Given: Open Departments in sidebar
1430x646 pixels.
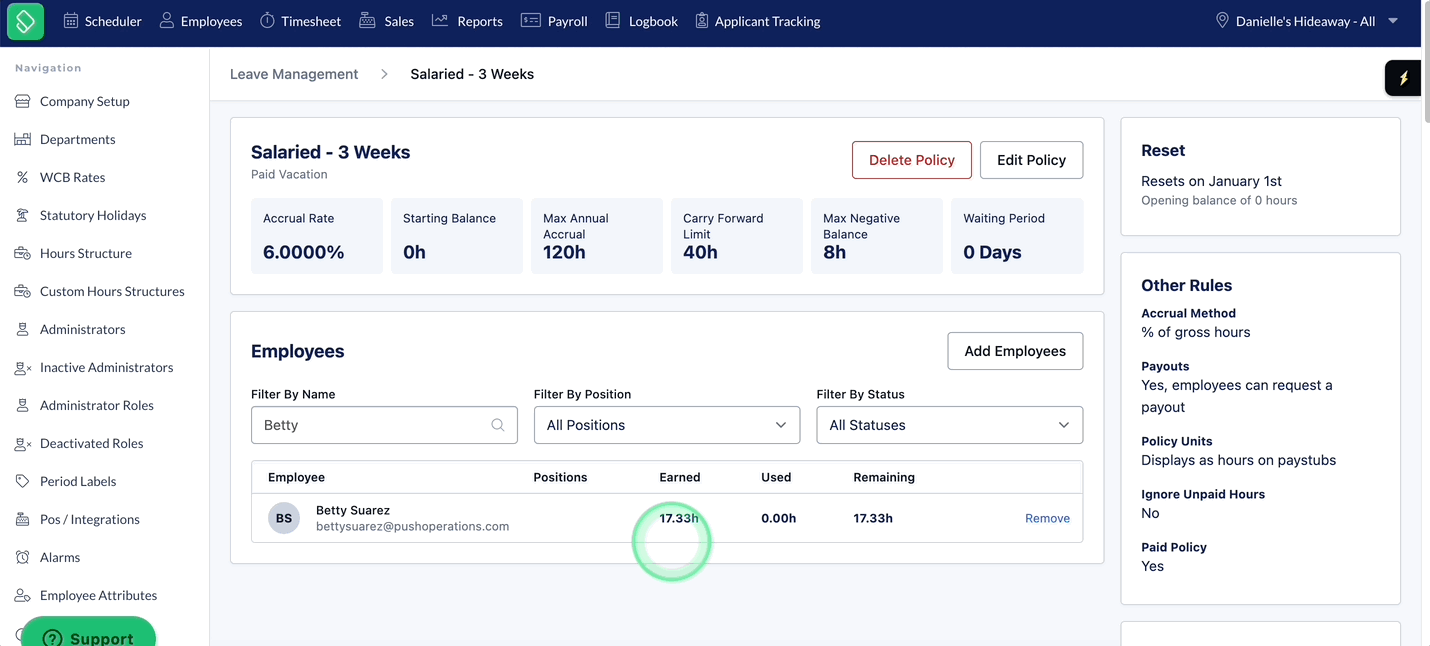Looking at the screenshot, I should (78, 139).
